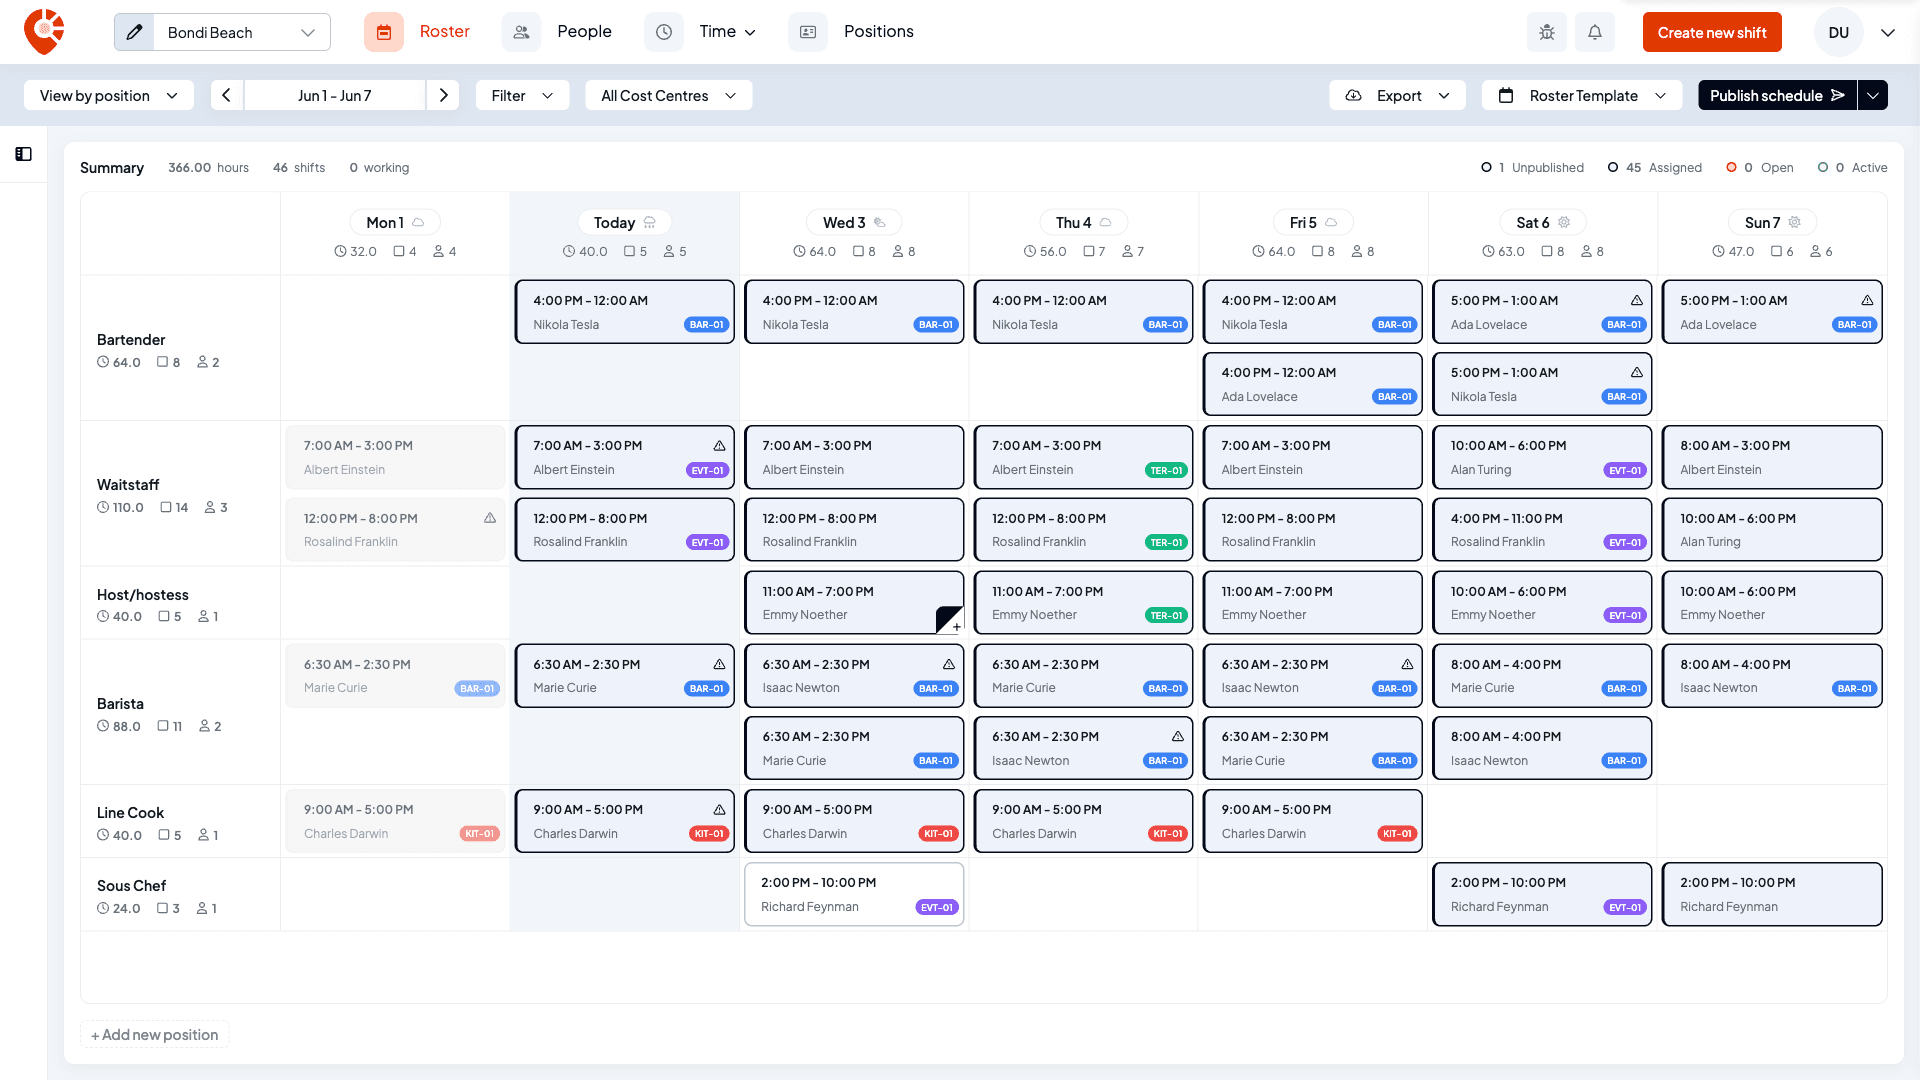Select the Bartender position row
This screenshot has height=1080, width=1920.
pyautogui.click(x=180, y=349)
